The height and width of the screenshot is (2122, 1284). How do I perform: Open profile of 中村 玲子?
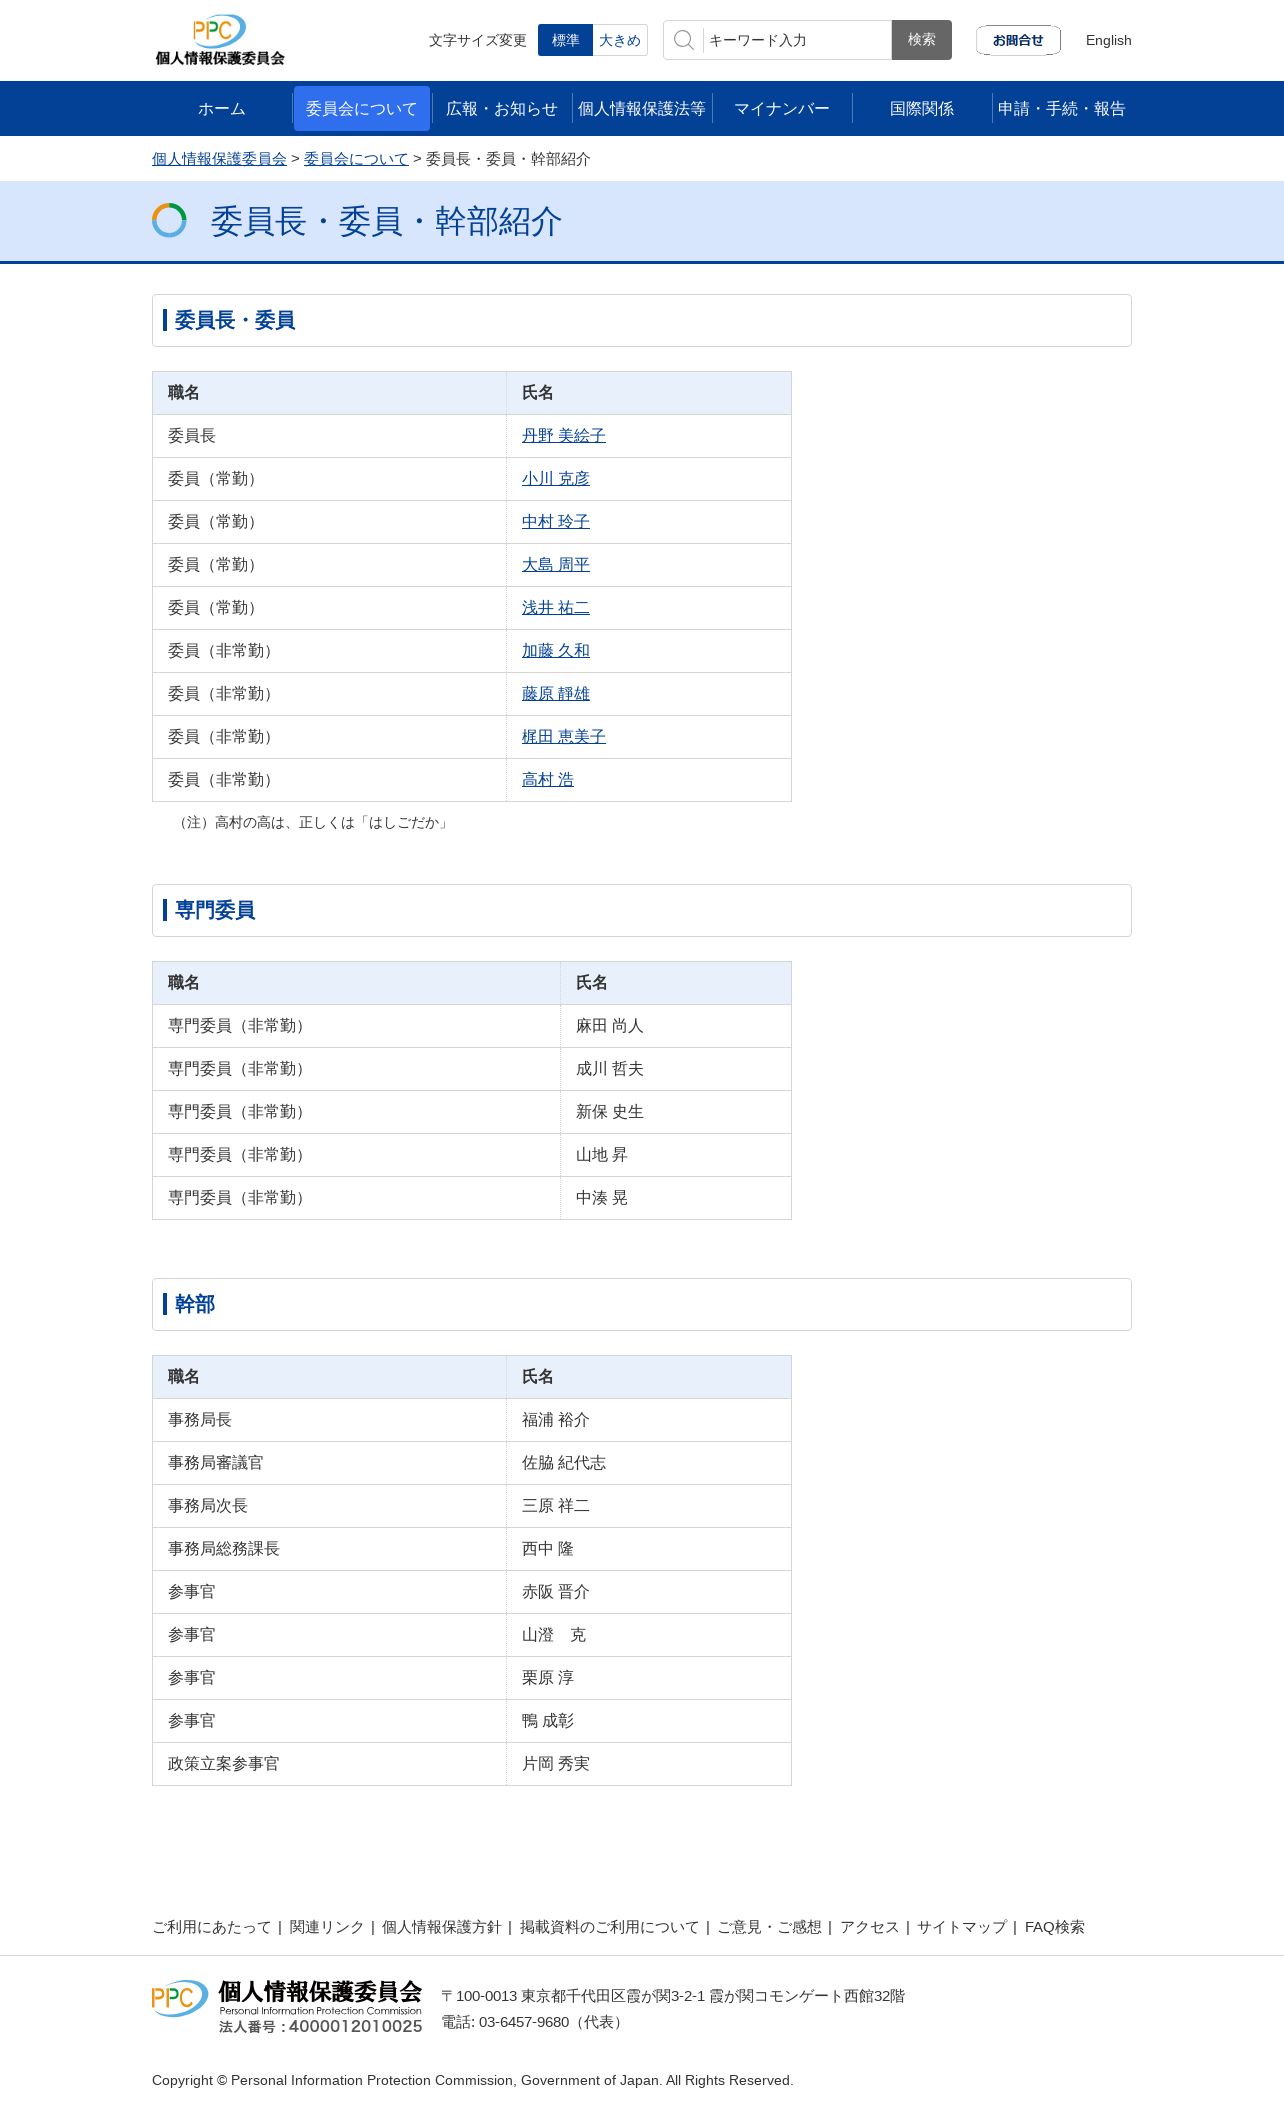click(x=556, y=522)
